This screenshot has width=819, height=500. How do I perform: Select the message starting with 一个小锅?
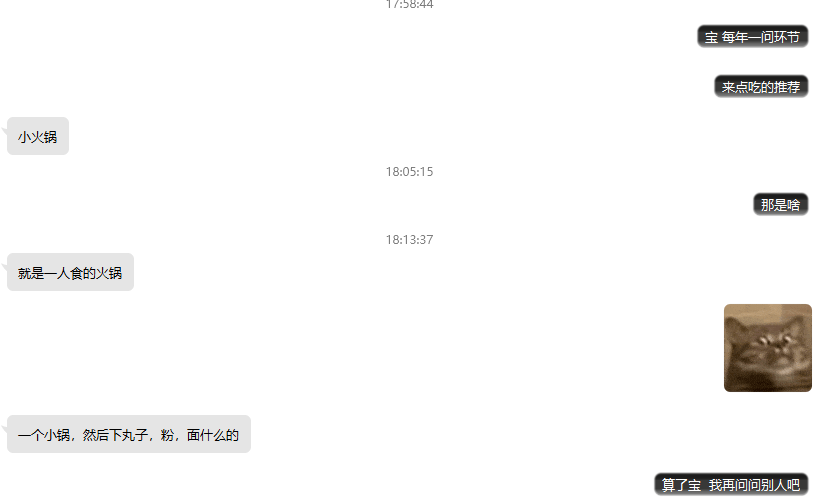(x=129, y=434)
